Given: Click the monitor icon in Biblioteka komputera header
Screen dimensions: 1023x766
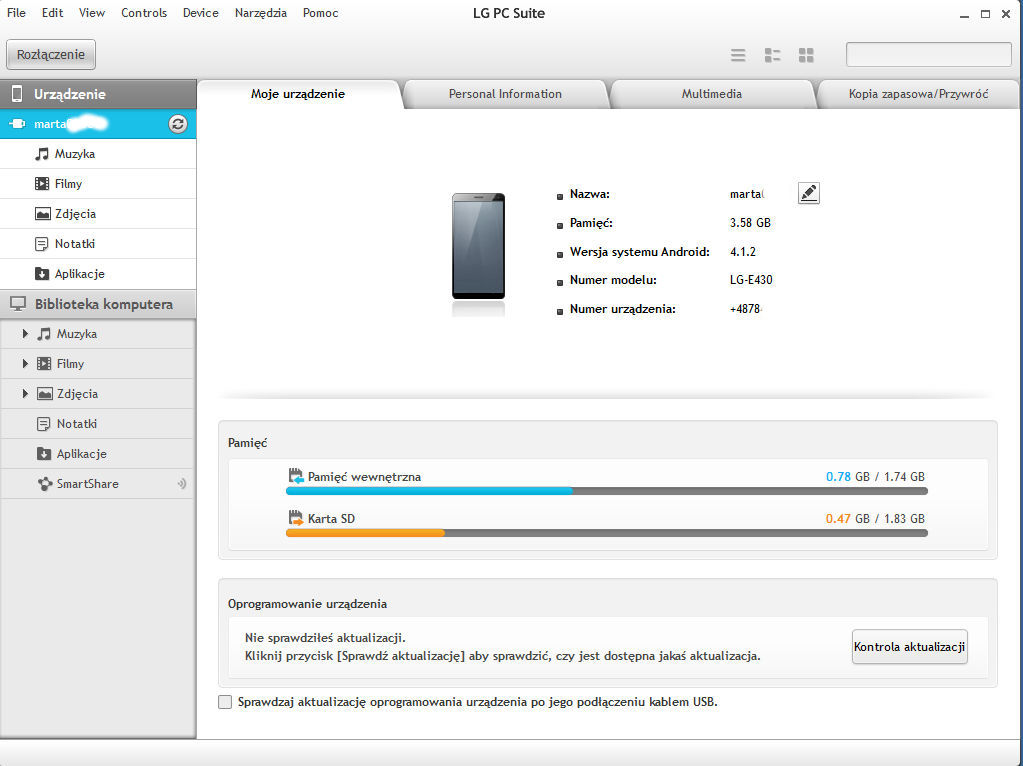Looking at the screenshot, I should click(18, 304).
